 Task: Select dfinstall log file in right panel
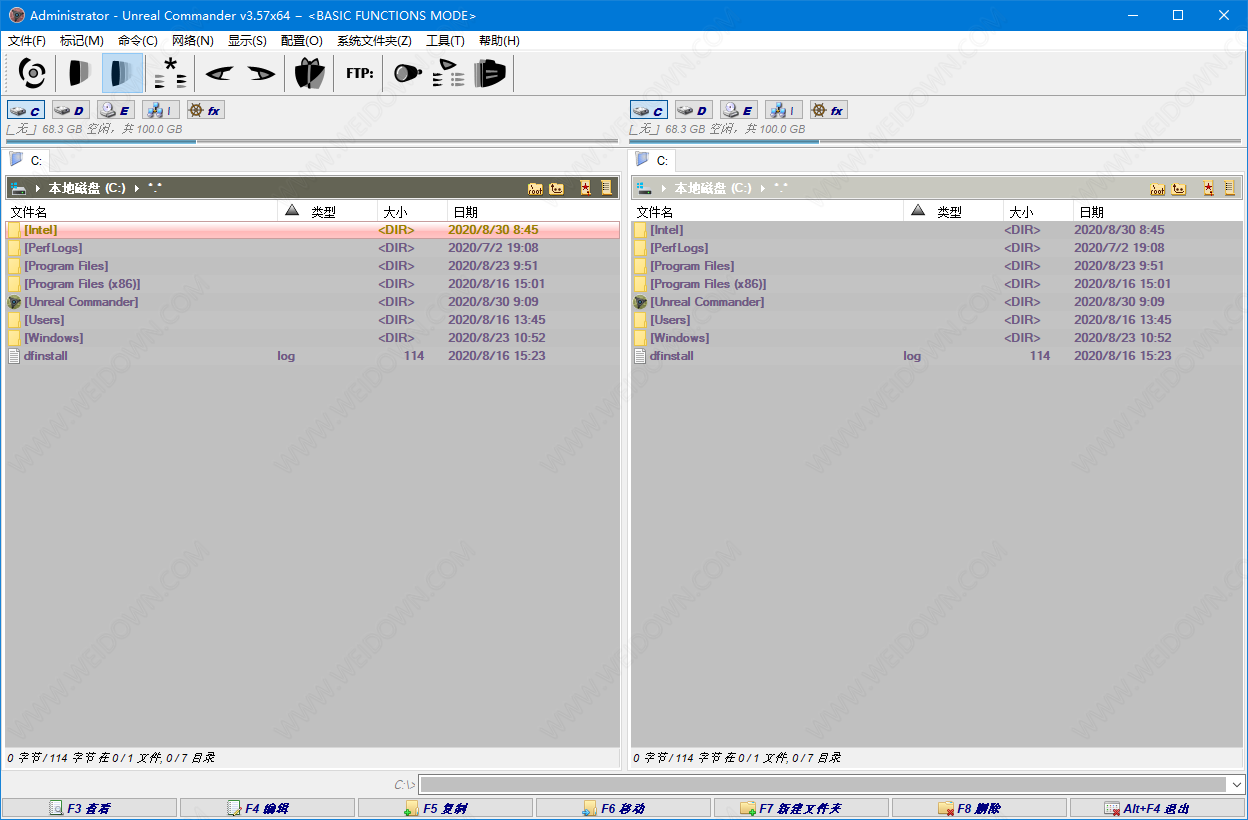pyautogui.click(x=937, y=356)
